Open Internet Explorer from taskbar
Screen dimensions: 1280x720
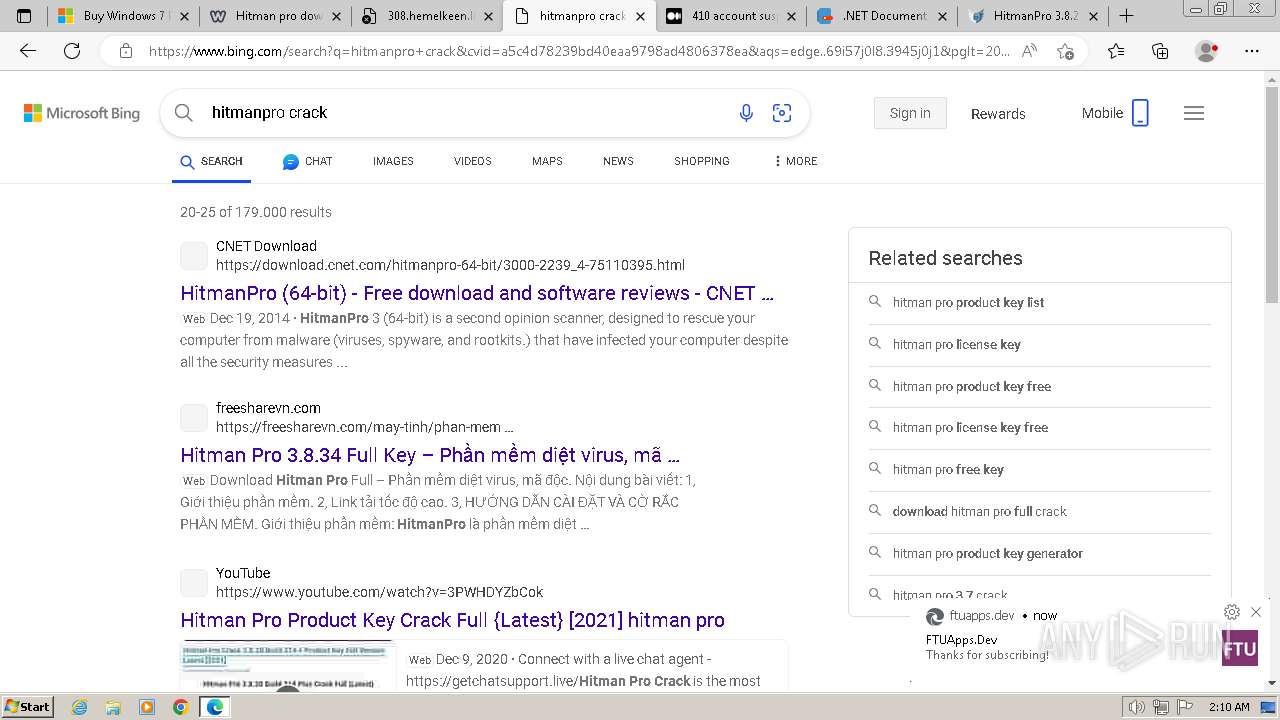point(80,707)
